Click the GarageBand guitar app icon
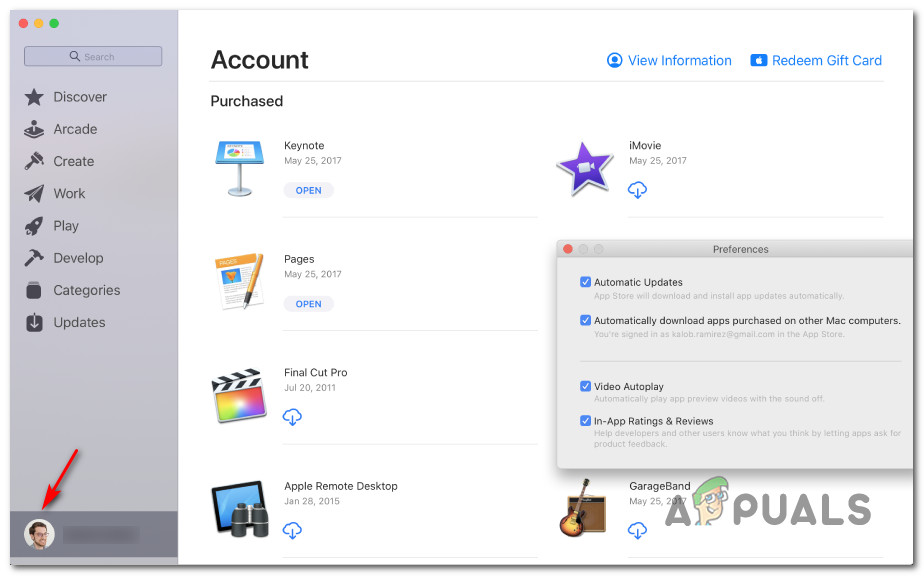 [582, 509]
